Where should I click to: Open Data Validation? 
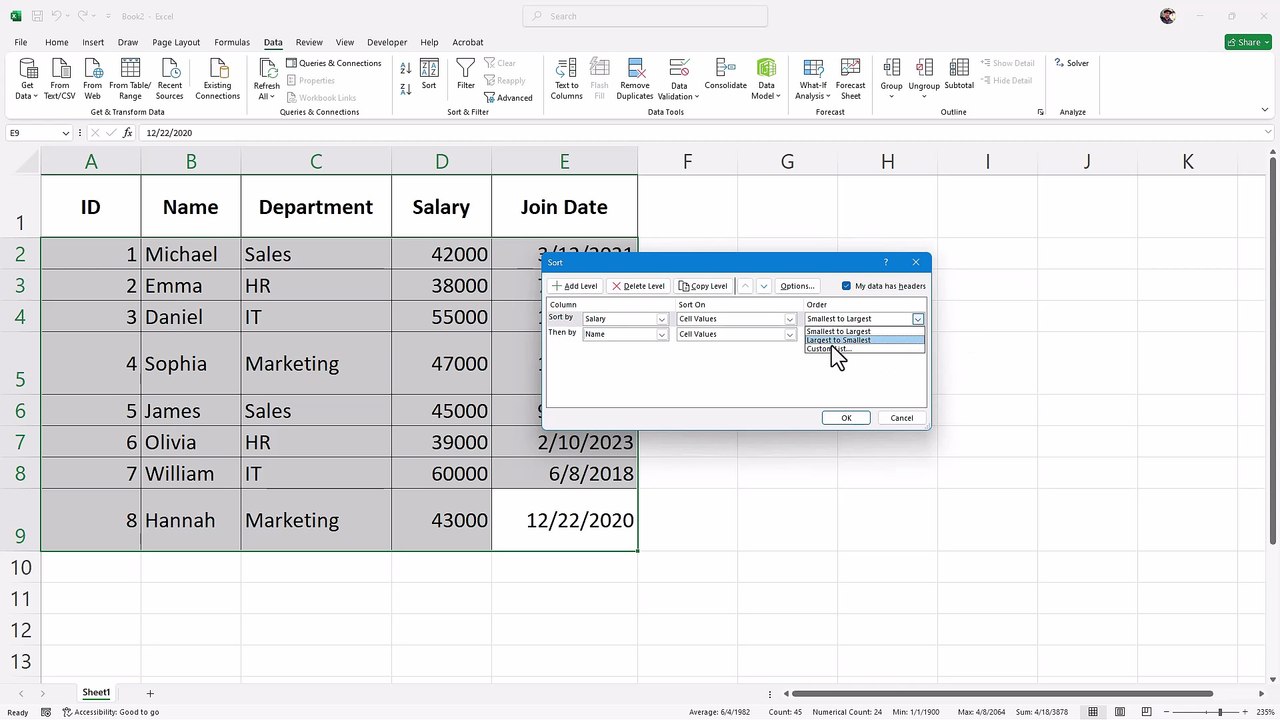click(679, 78)
